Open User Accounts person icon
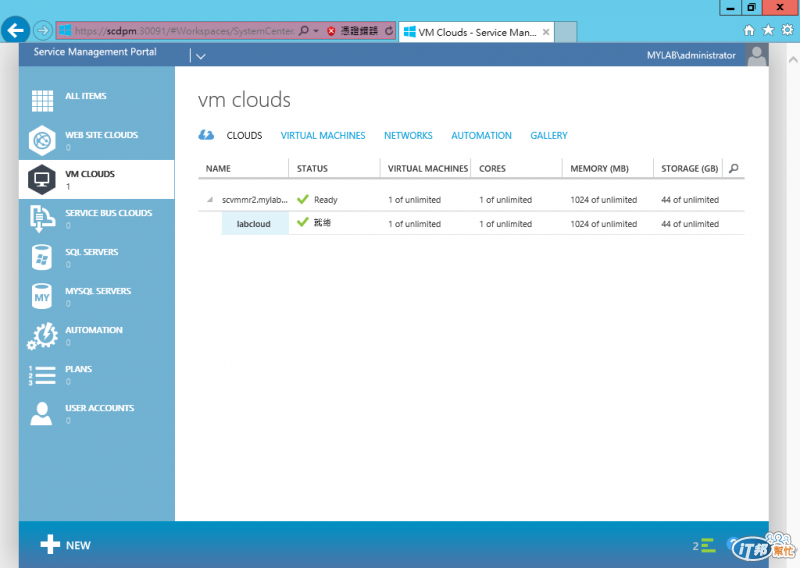800x568 pixels. 41,414
